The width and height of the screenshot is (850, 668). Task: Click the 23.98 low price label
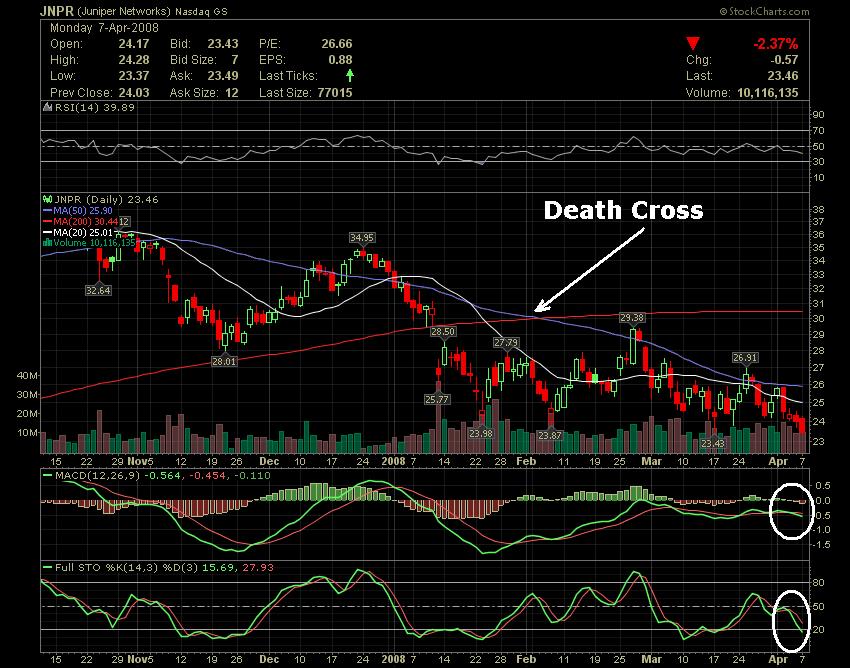(481, 433)
